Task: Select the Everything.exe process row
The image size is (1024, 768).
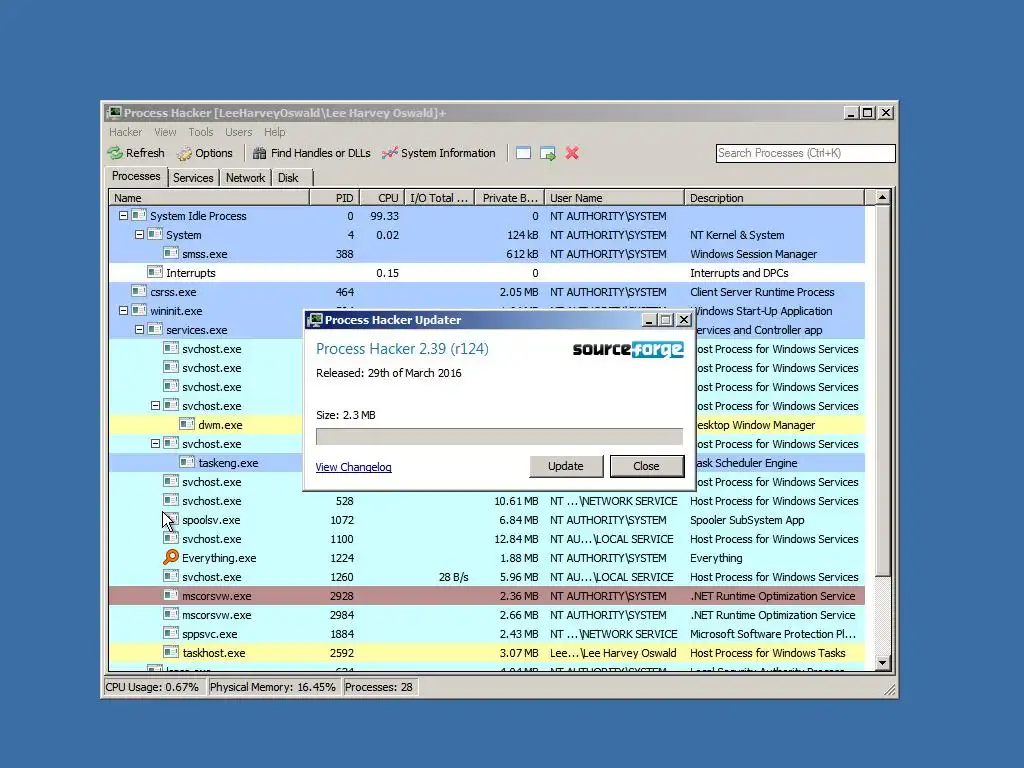Action: point(487,558)
